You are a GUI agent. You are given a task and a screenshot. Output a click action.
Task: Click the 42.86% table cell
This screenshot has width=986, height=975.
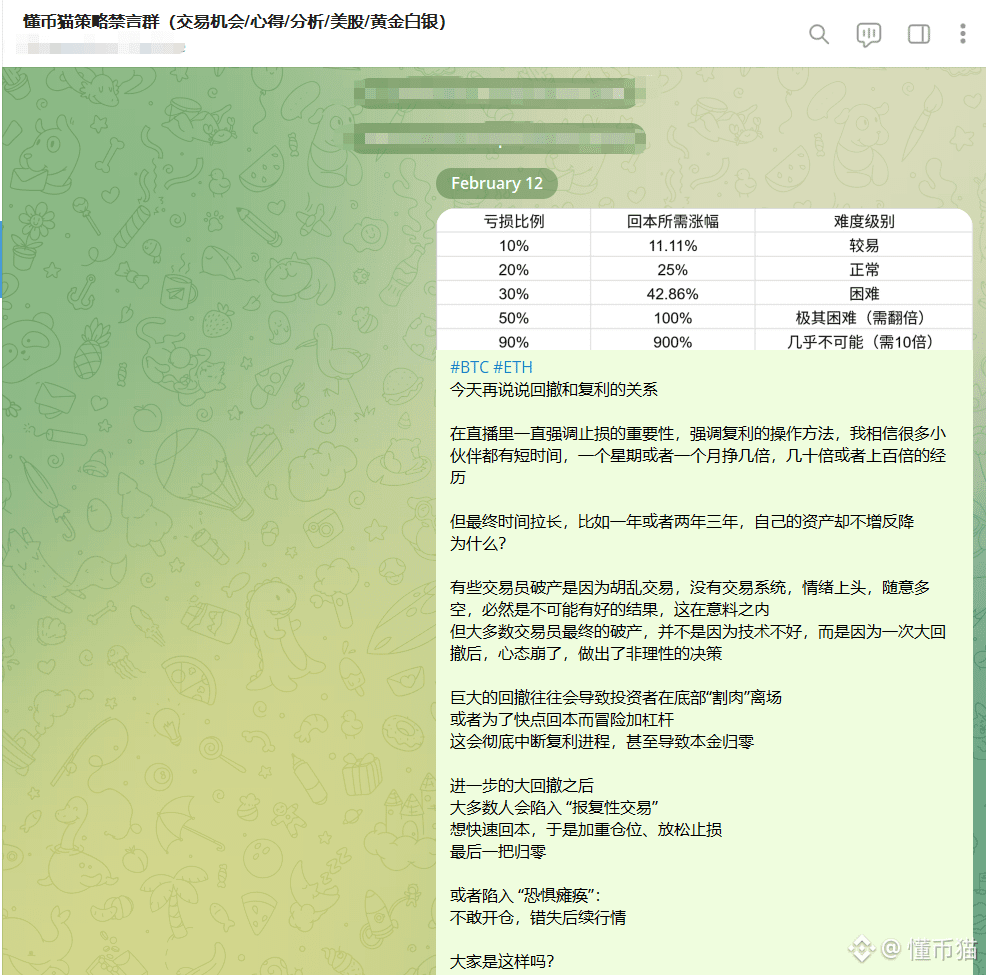tap(673, 294)
